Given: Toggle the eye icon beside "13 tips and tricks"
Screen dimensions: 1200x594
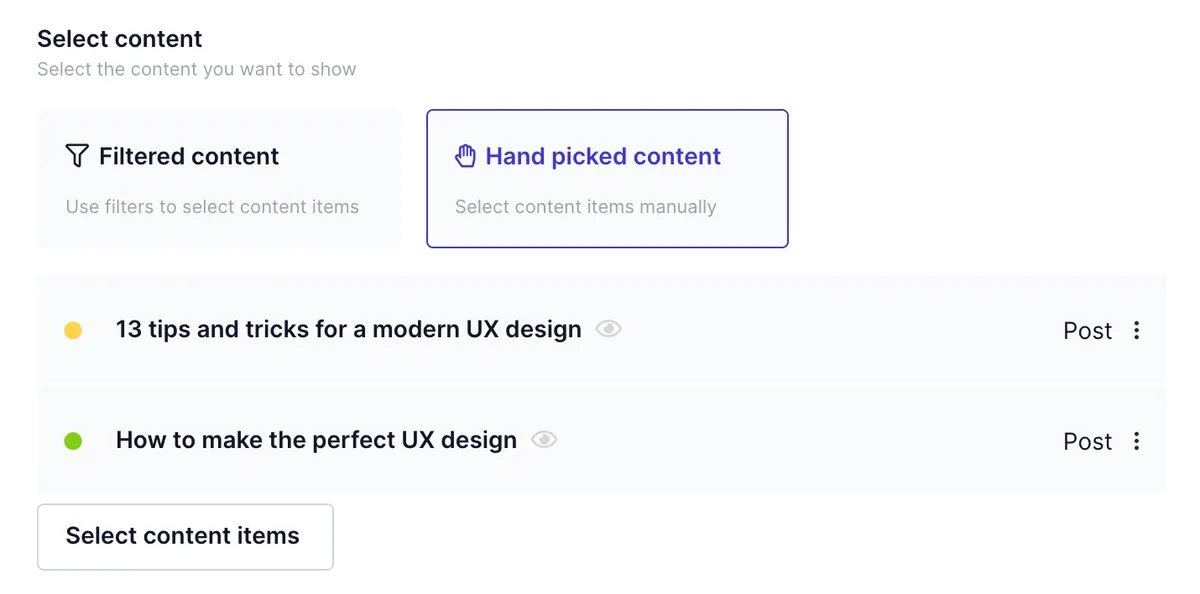Looking at the screenshot, I should point(608,329).
